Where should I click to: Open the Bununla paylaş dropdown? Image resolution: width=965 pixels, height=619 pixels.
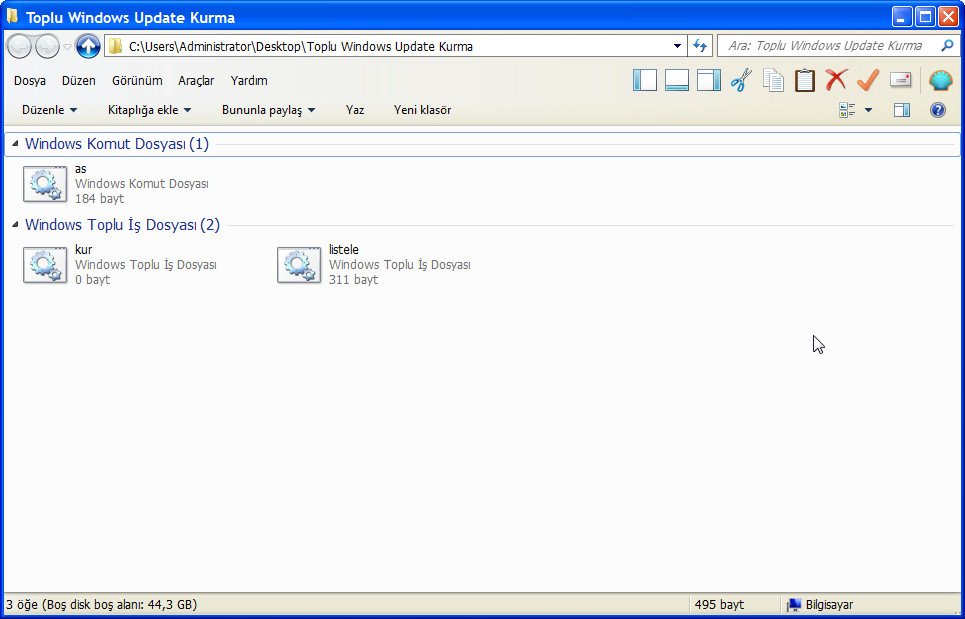(268, 110)
